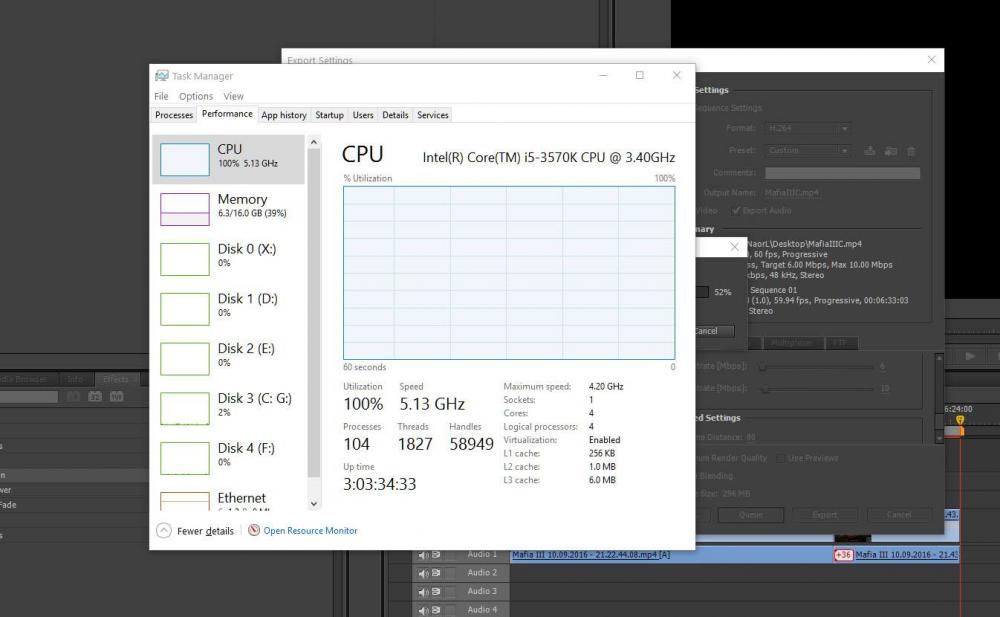
Task: Click the Audio 3 sync lock icon
Action: coord(436,591)
